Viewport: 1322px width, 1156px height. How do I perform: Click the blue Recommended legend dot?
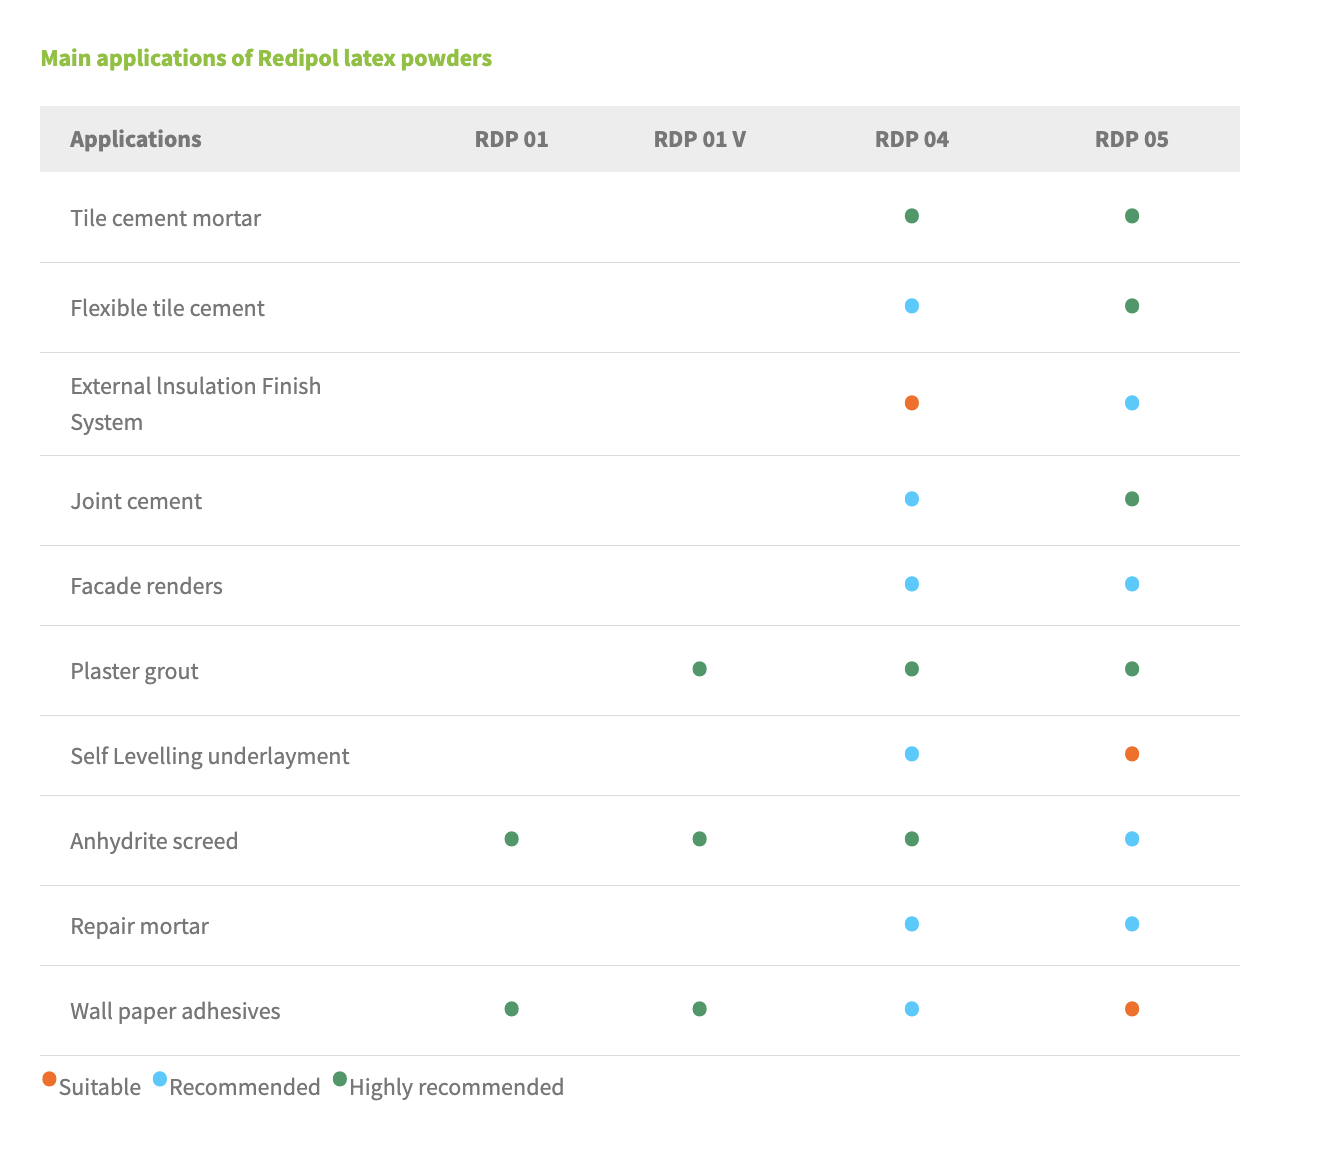coord(160,1079)
